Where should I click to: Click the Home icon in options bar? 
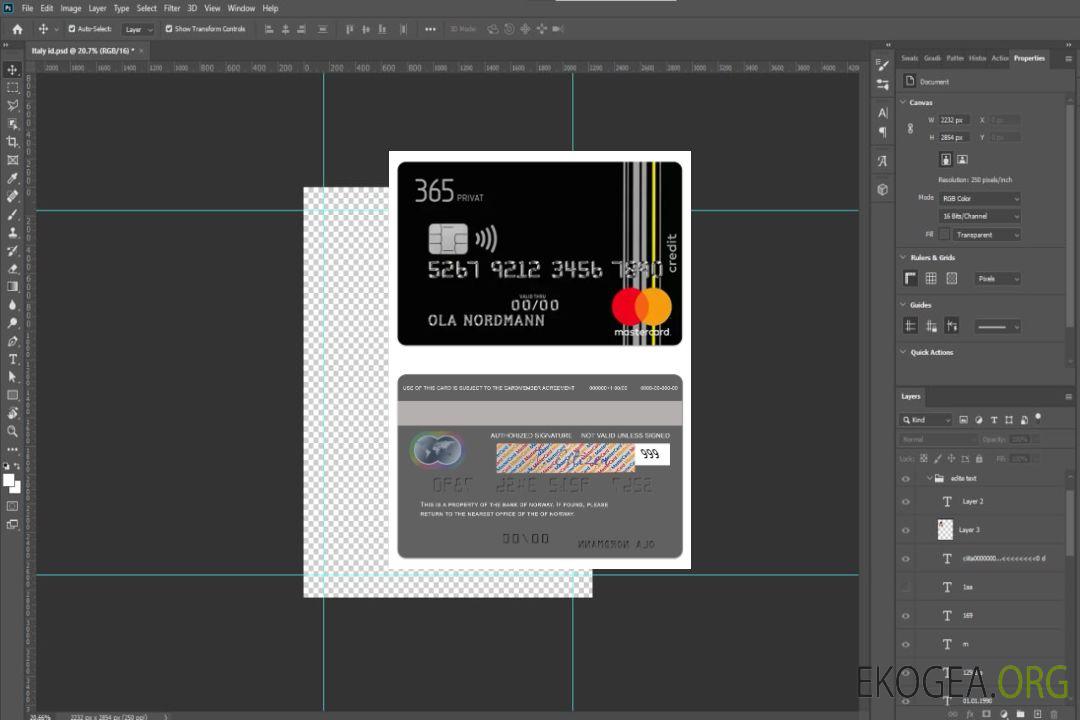coord(17,29)
